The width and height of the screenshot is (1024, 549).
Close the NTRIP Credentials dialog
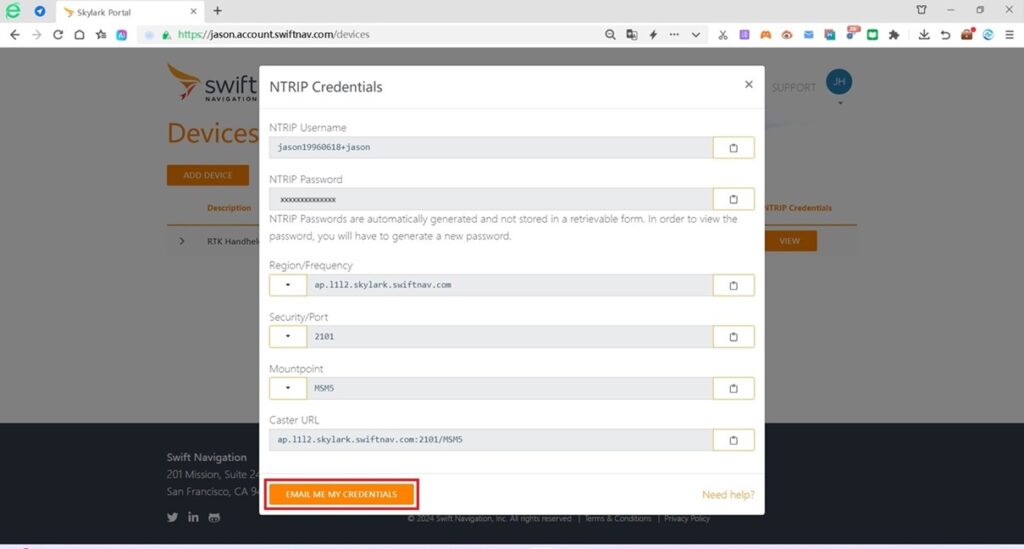click(748, 84)
